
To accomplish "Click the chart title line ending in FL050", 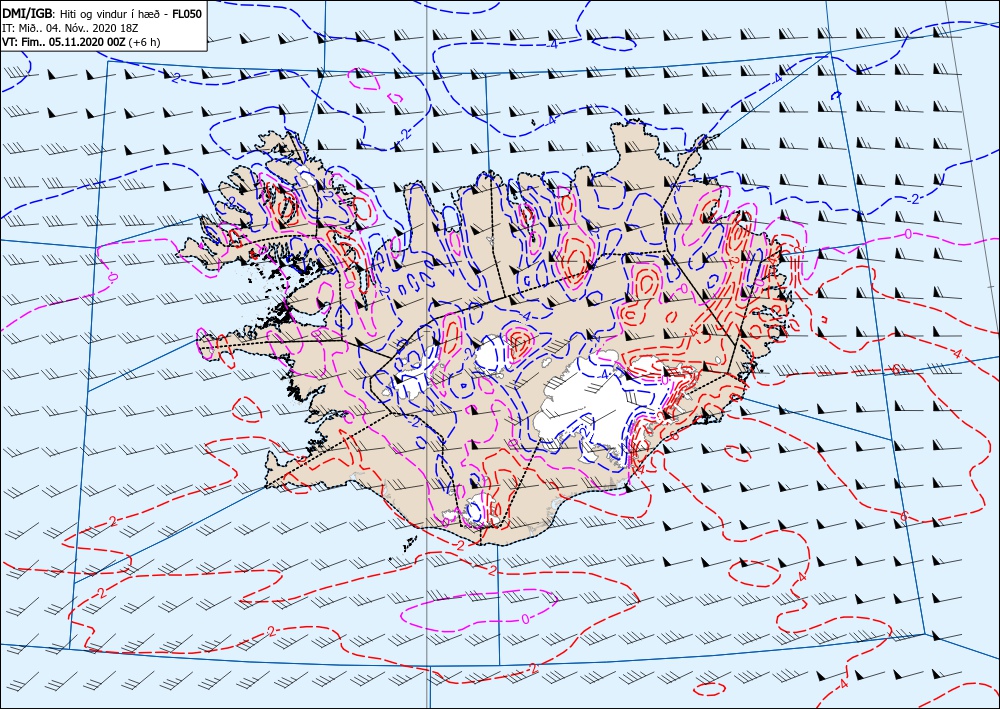I will pyautogui.click(x=103, y=14).
